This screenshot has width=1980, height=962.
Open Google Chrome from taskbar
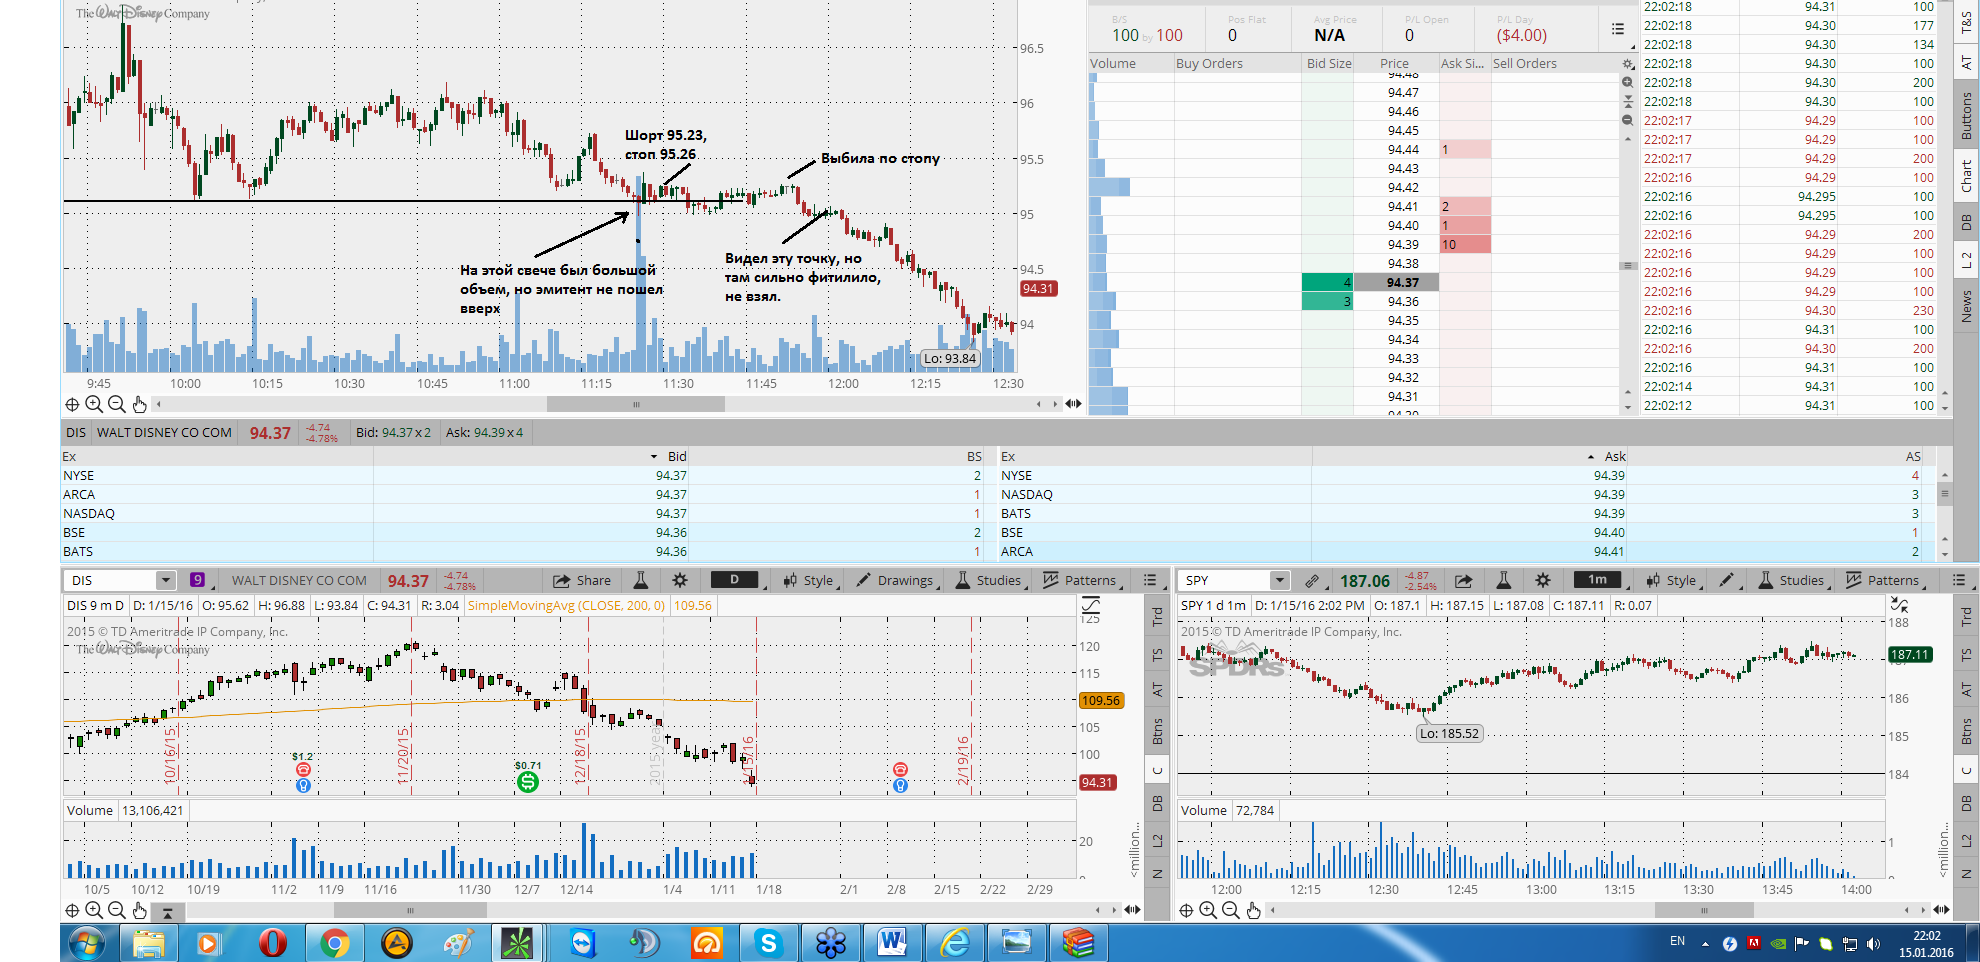[x=335, y=943]
